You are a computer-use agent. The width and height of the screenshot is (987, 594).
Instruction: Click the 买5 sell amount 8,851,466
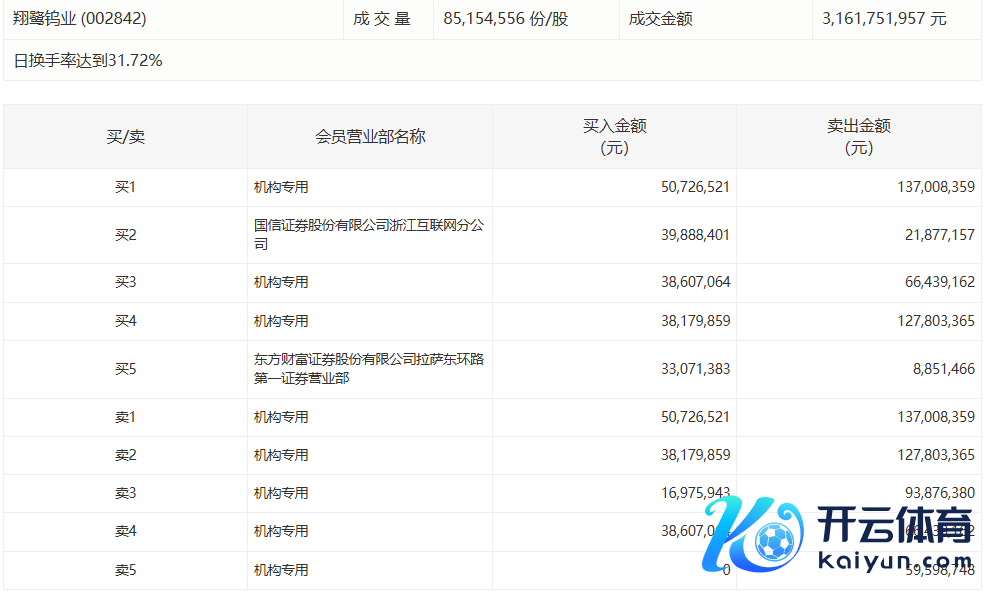pos(943,369)
